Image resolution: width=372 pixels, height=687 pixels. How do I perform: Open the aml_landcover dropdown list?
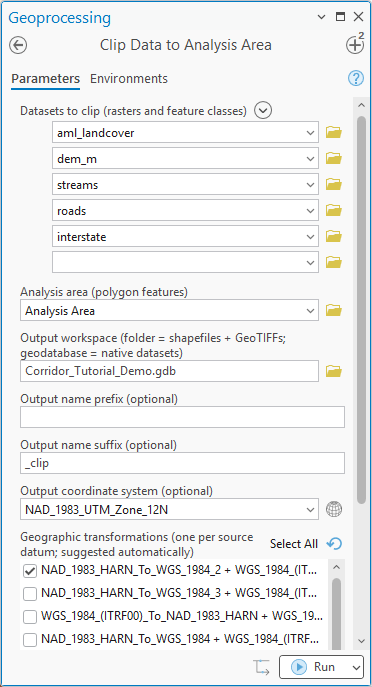311,132
